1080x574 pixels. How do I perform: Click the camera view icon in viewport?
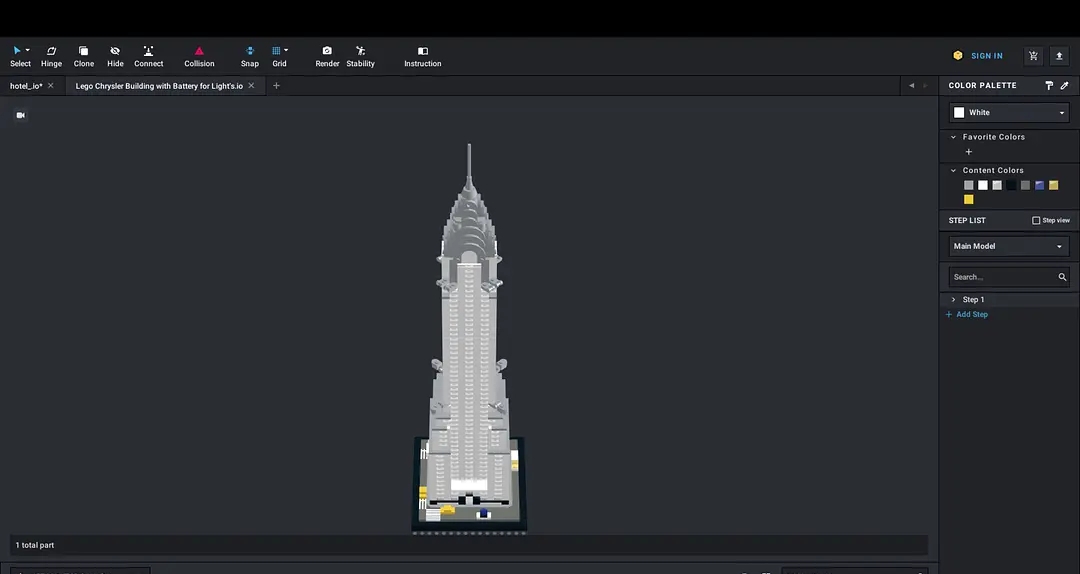pyautogui.click(x=21, y=115)
